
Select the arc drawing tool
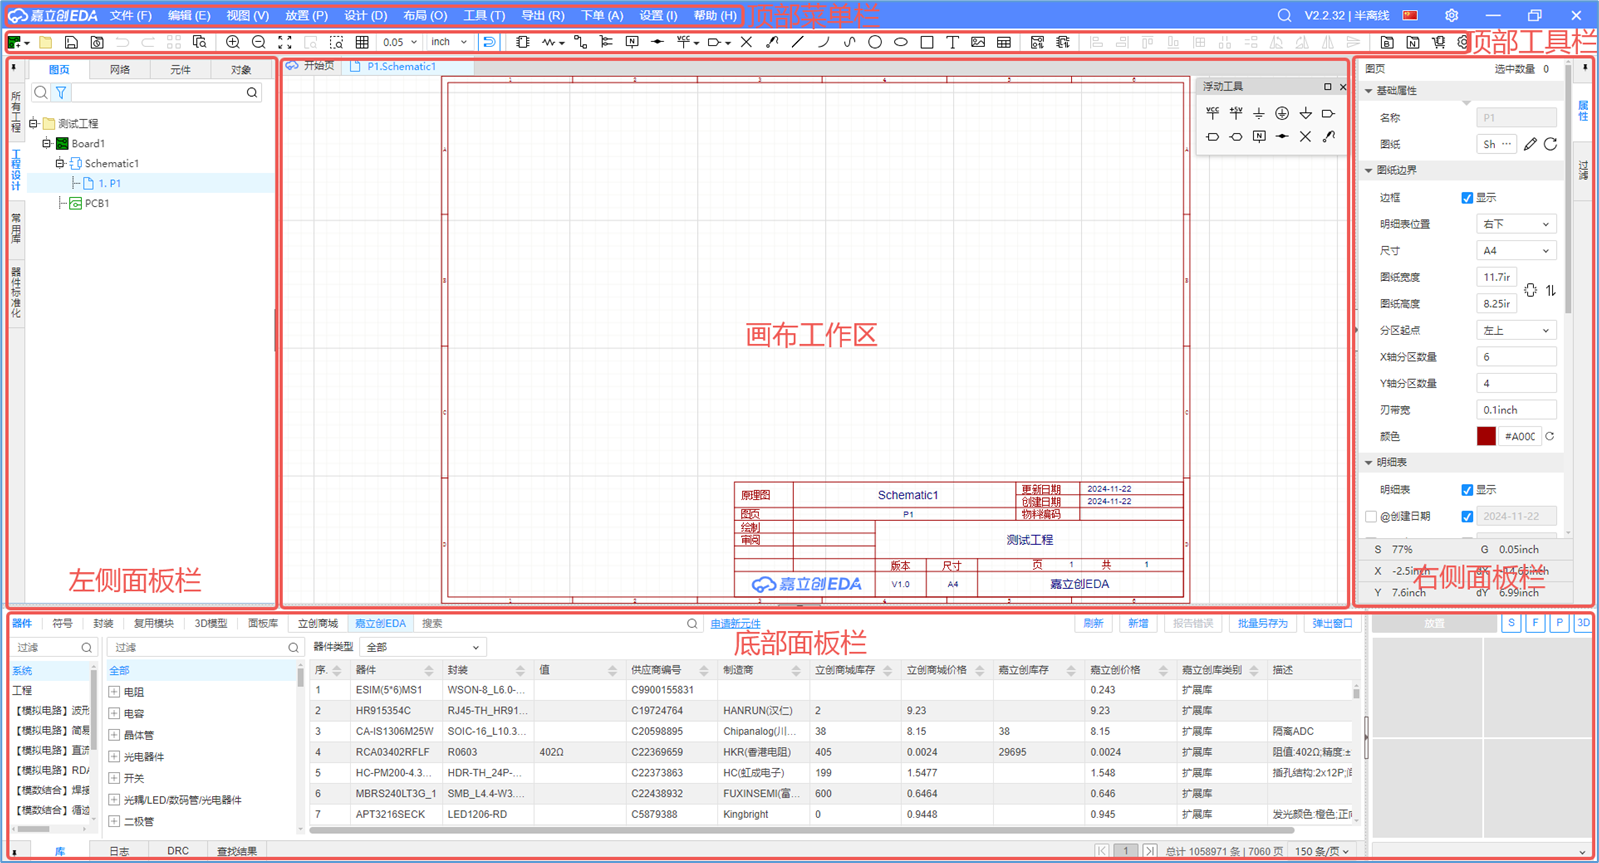click(x=823, y=43)
